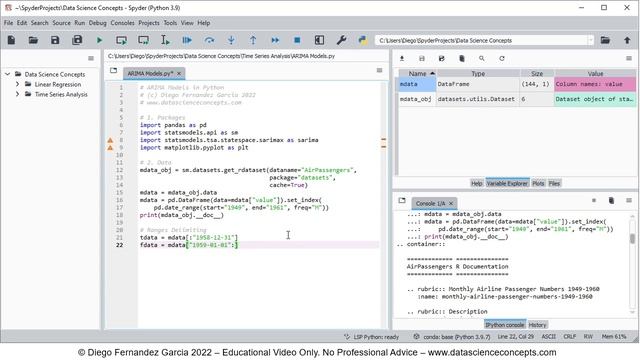Select mdata_obj variable row
This screenshot has height=360, width=640.
tap(517, 99)
